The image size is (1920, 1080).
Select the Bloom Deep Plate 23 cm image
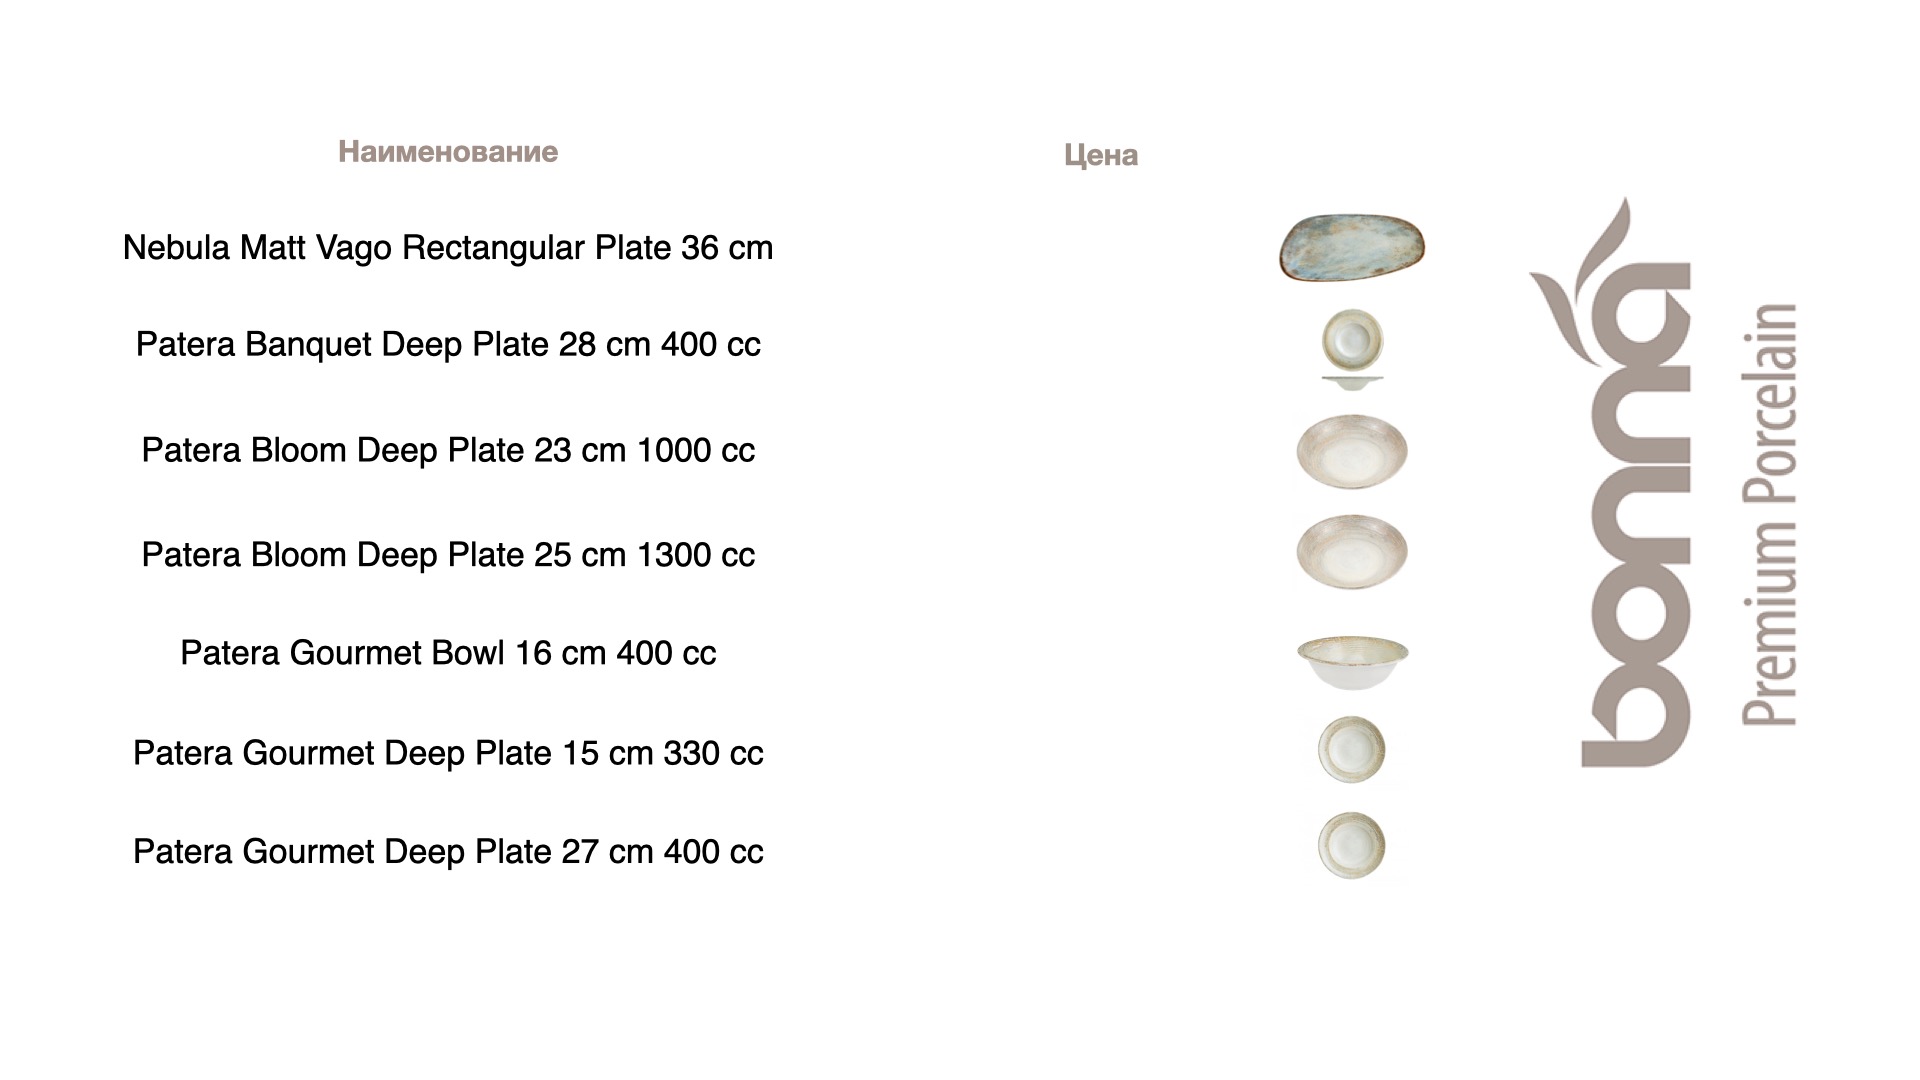tap(1351, 451)
